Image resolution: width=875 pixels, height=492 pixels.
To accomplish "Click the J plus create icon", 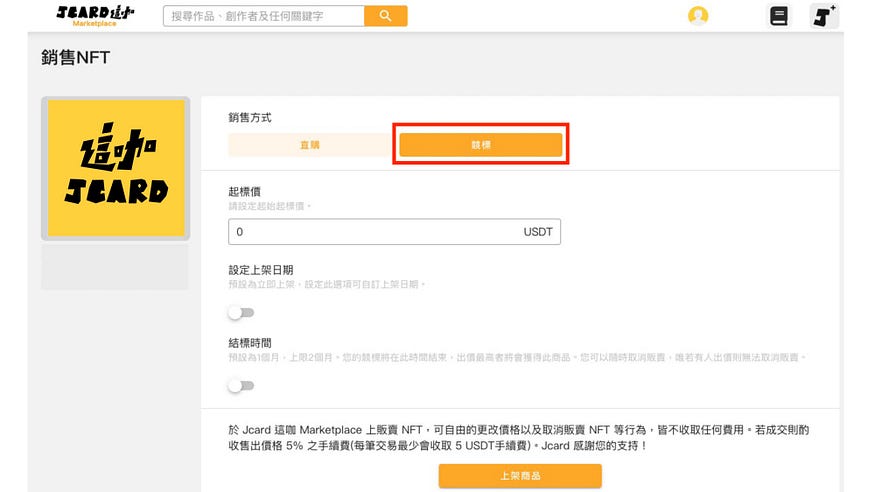I will click(824, 16).
